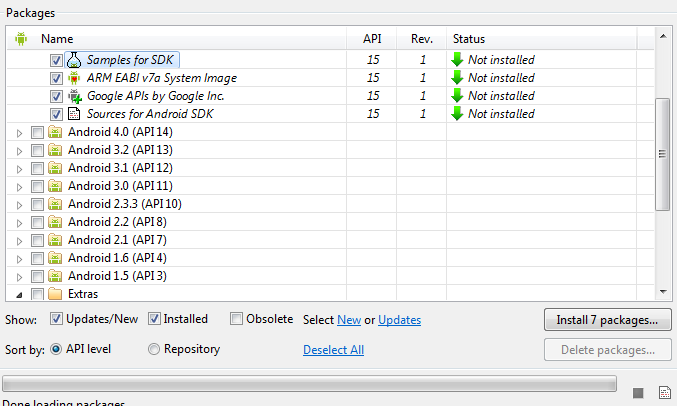
Task: Click the Delete packages button
Action: click(607, 350)
